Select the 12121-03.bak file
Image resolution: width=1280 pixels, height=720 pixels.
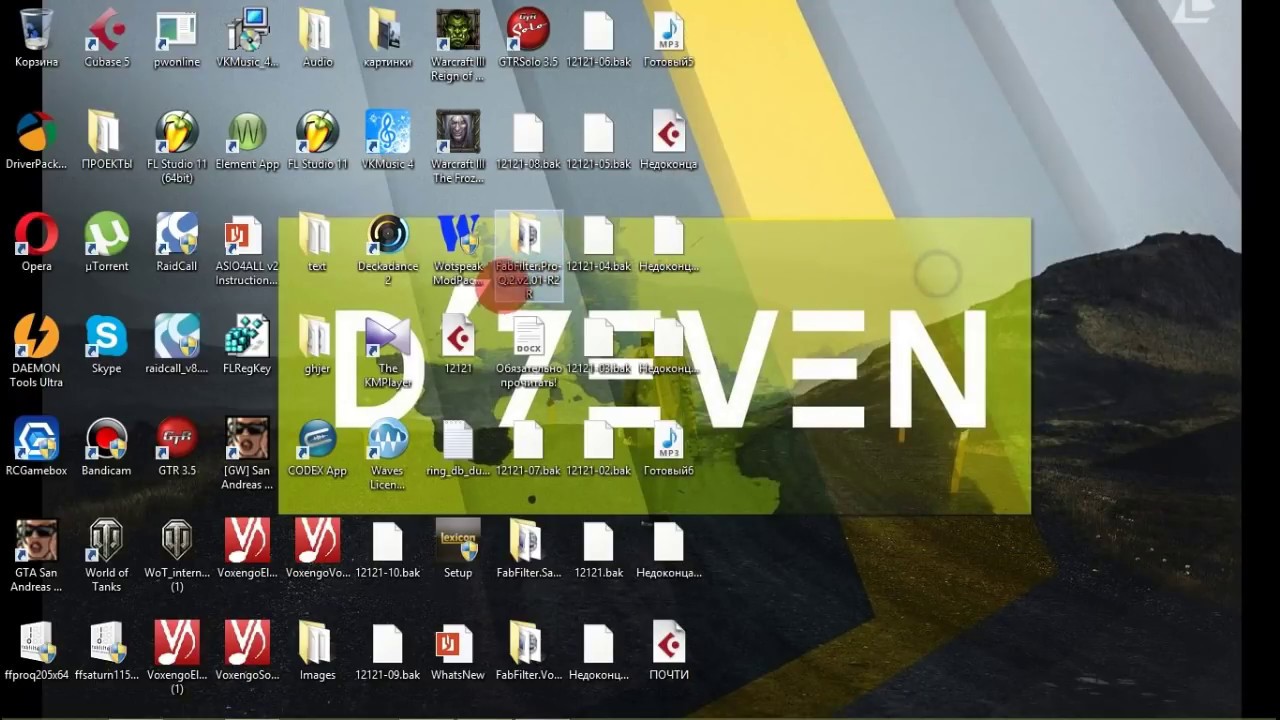(598, 344)
